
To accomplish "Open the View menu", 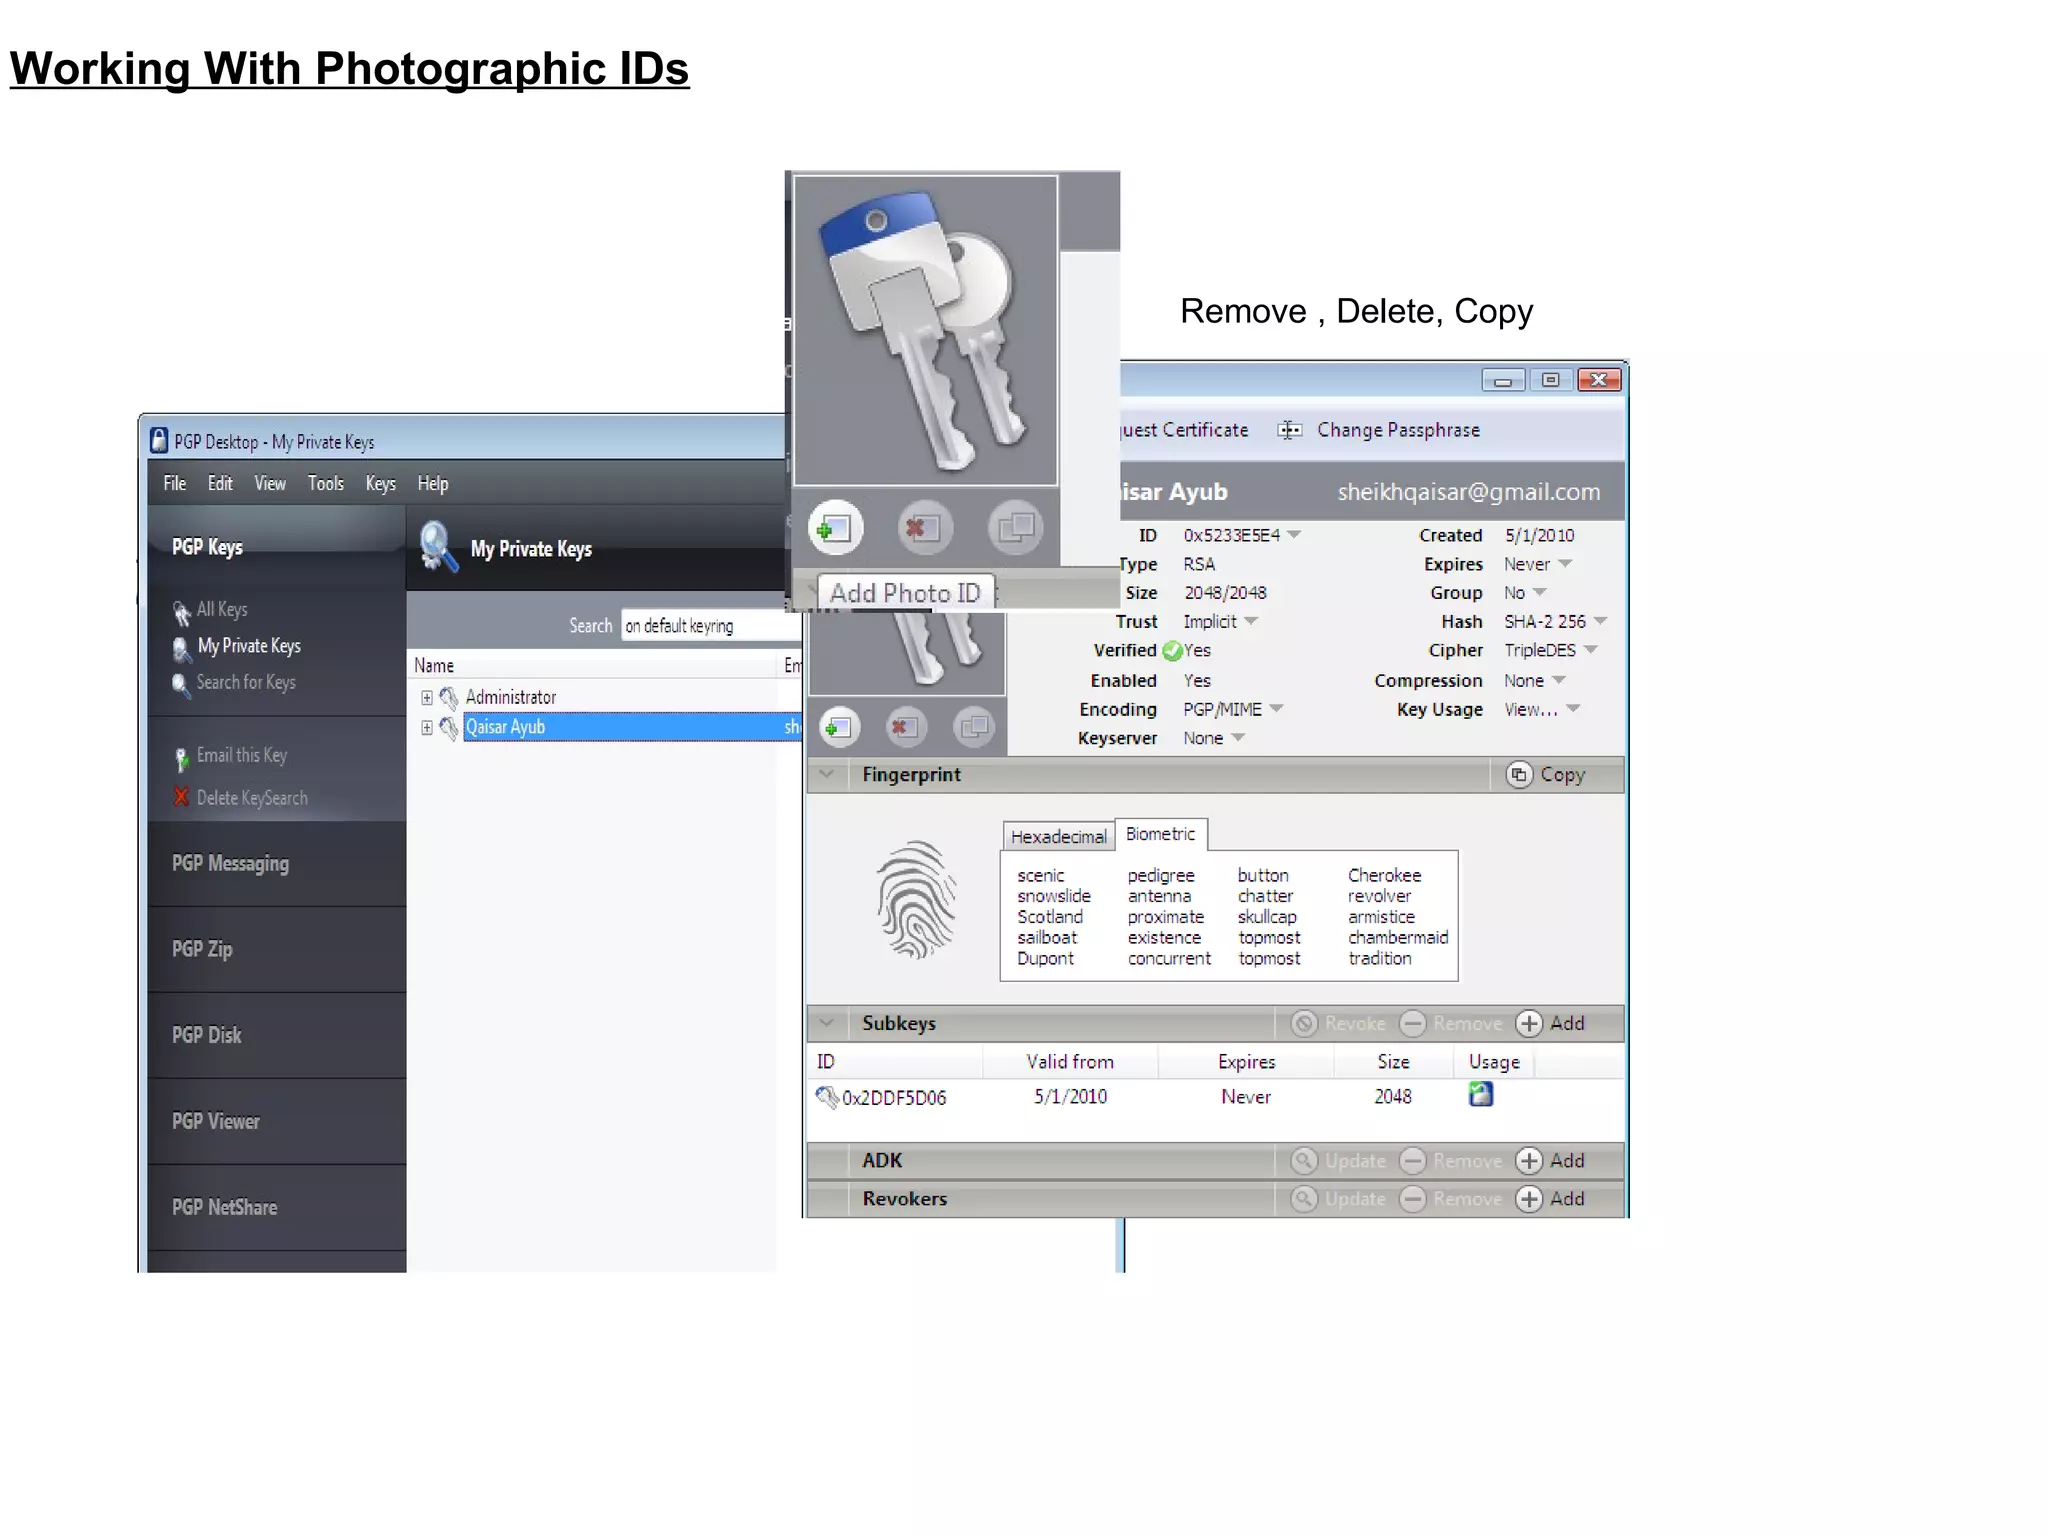I will tap(270, 483).
